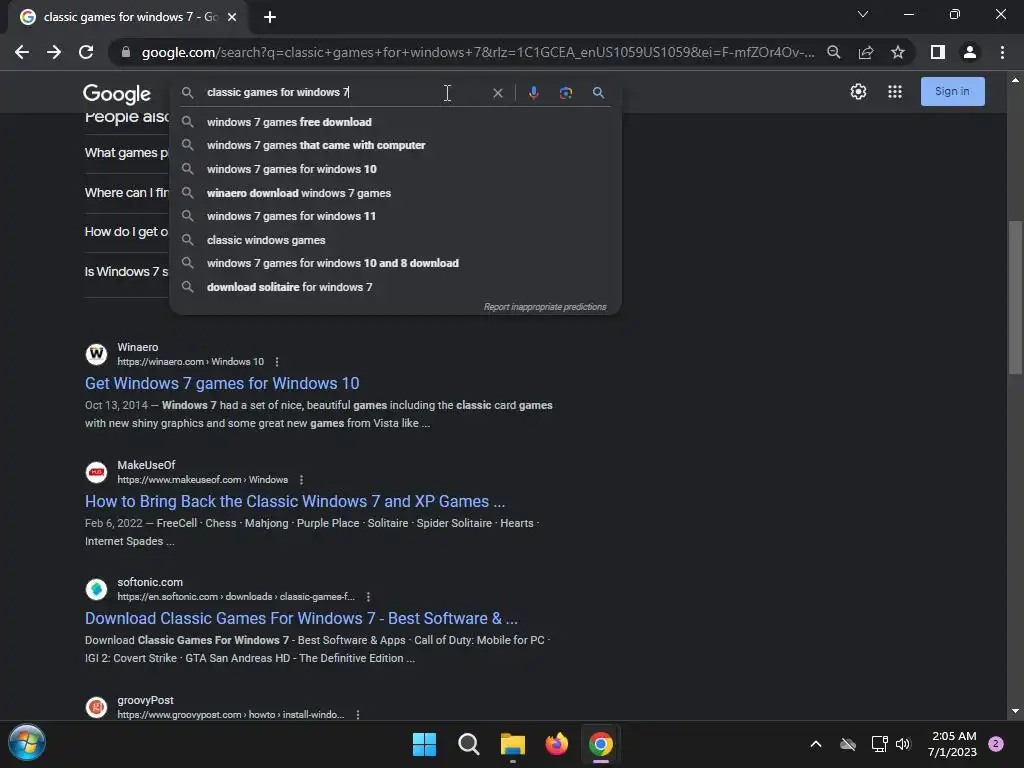Screen dimensions: 1024x768
Task: Click the scrollbar down arrow
Action: pos(1015,711)
